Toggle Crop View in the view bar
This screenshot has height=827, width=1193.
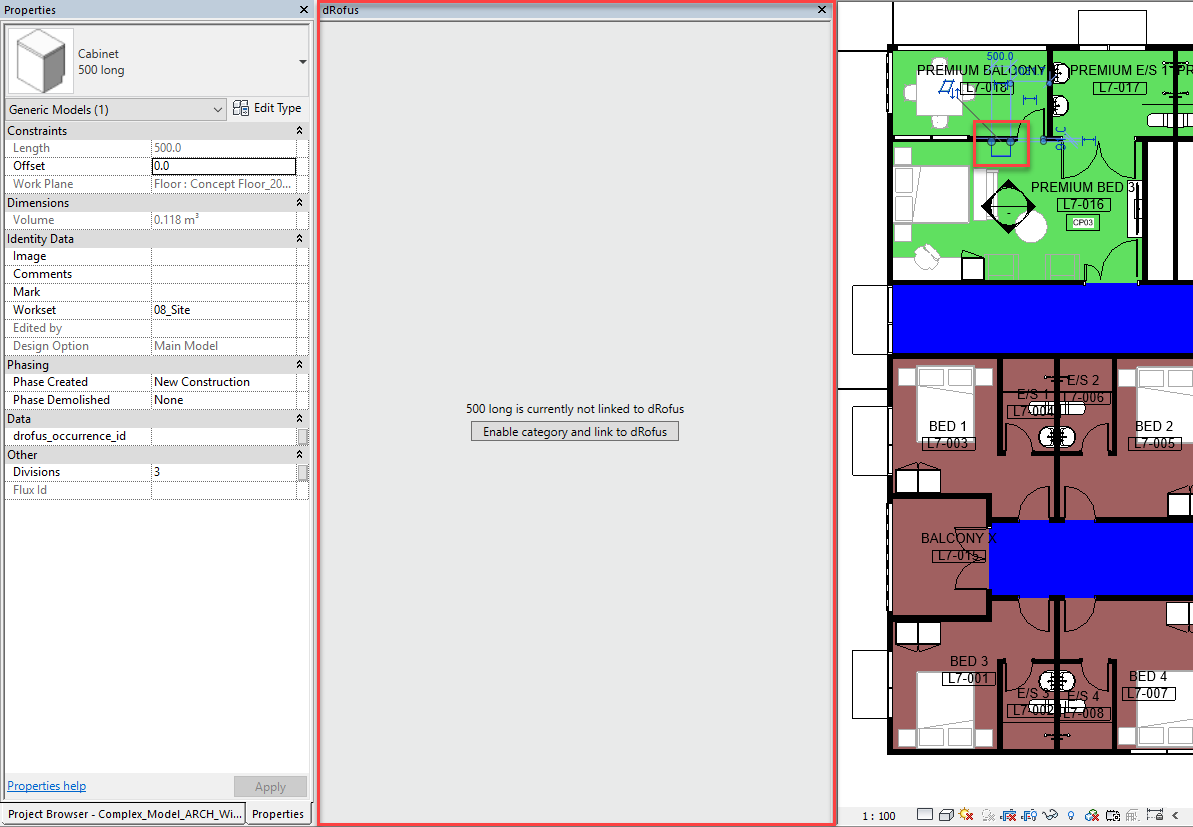pos(1008,816)
